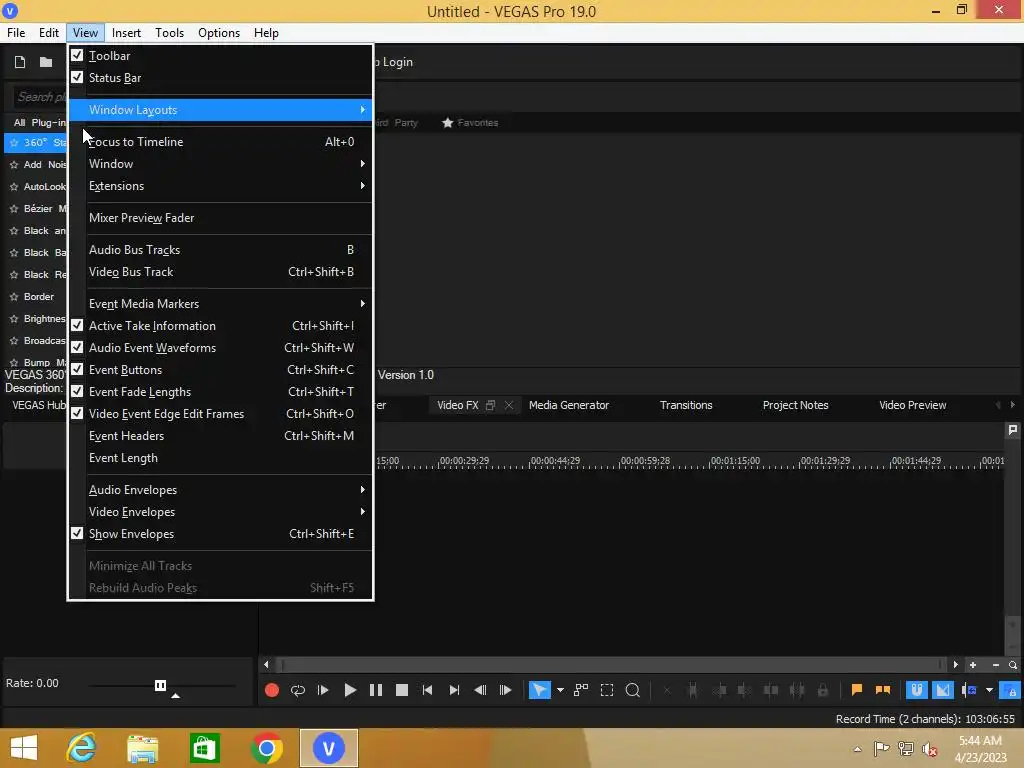Click timeline zoom out minus icon
The height and width of the screenshot is (768, 1024).
tap(996, 665)
